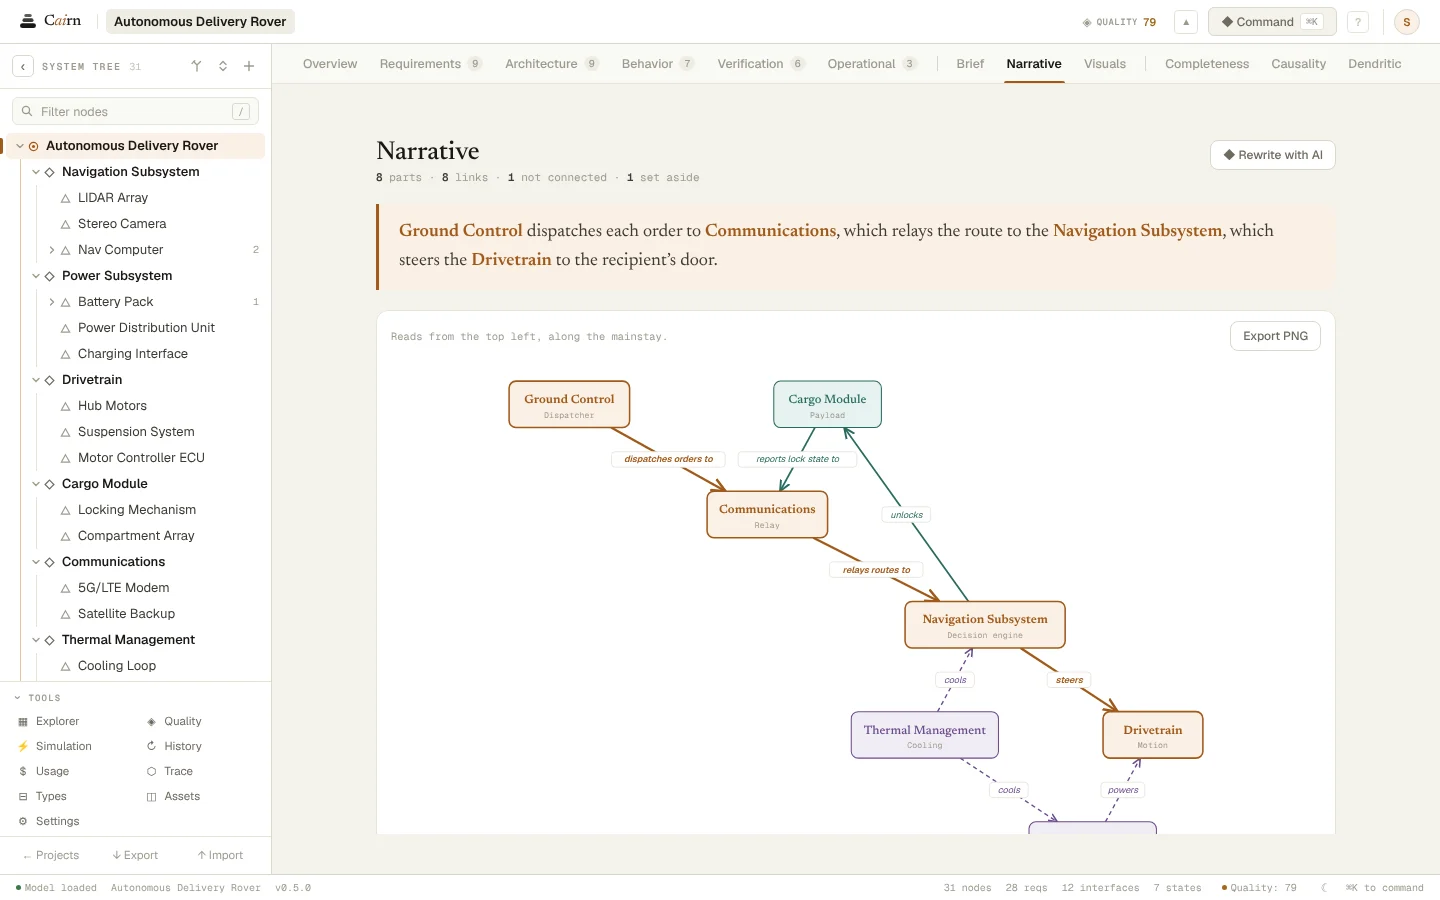This screenshot has height=900, width=1440.
Task: Switch to the Overview tab
Action: (330, 64)
